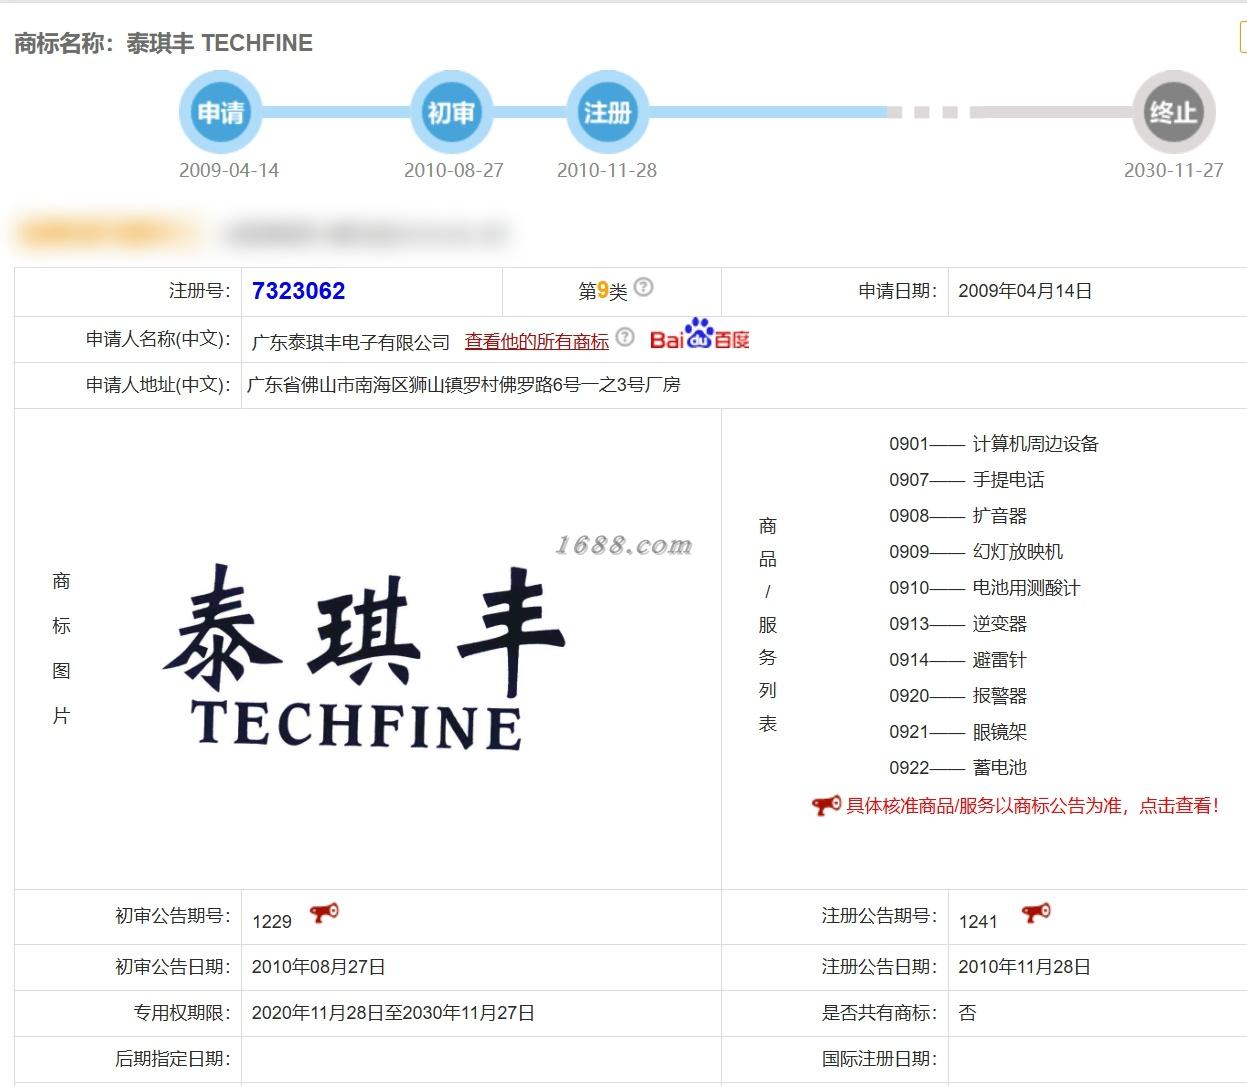Select the 0909 幻灯放映机 item

pyautogui.click(x=976, y=552)
